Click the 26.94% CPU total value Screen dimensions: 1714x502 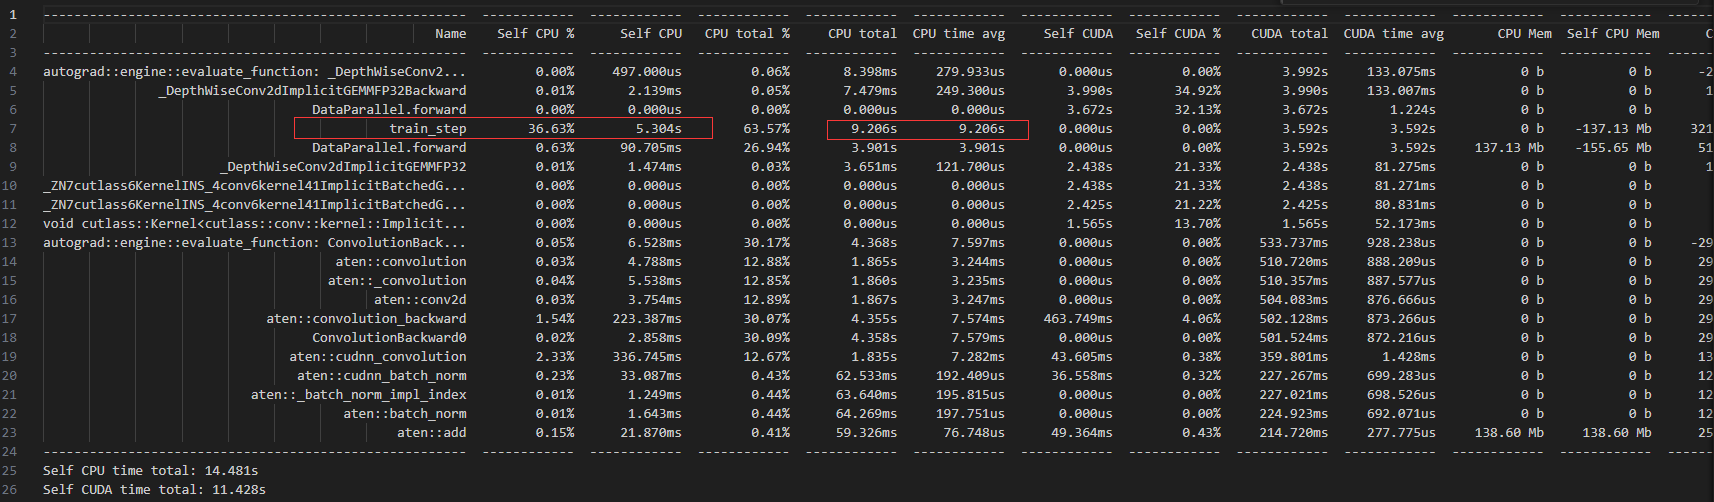[x=767, y=147]
